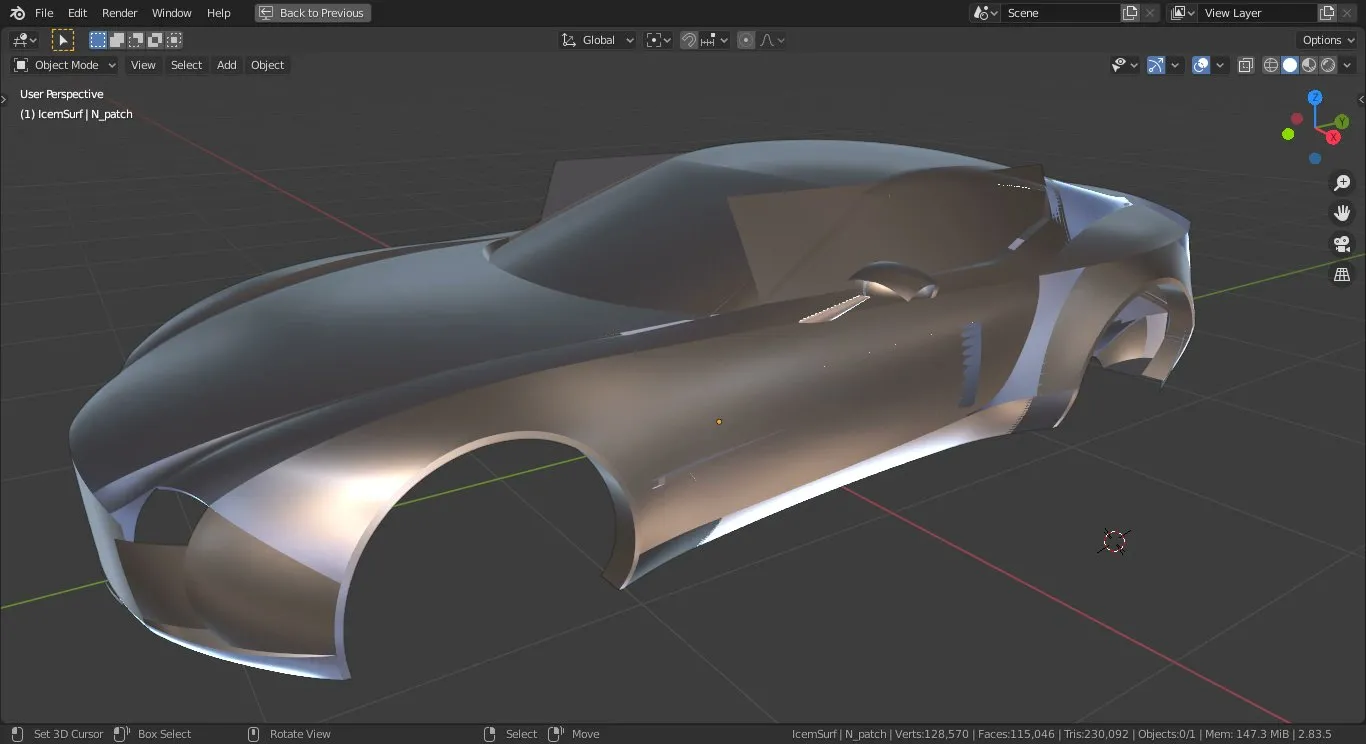Screen dimensions: 1366x744
Task: Toggle orthographic view with the grid icon
Action: pos(1342,274)
